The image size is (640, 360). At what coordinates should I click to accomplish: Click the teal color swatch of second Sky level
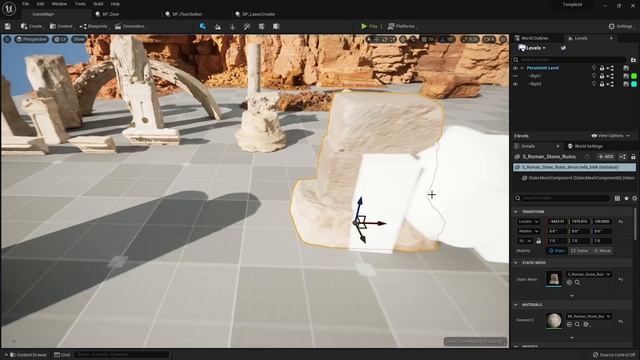point(634,84)
